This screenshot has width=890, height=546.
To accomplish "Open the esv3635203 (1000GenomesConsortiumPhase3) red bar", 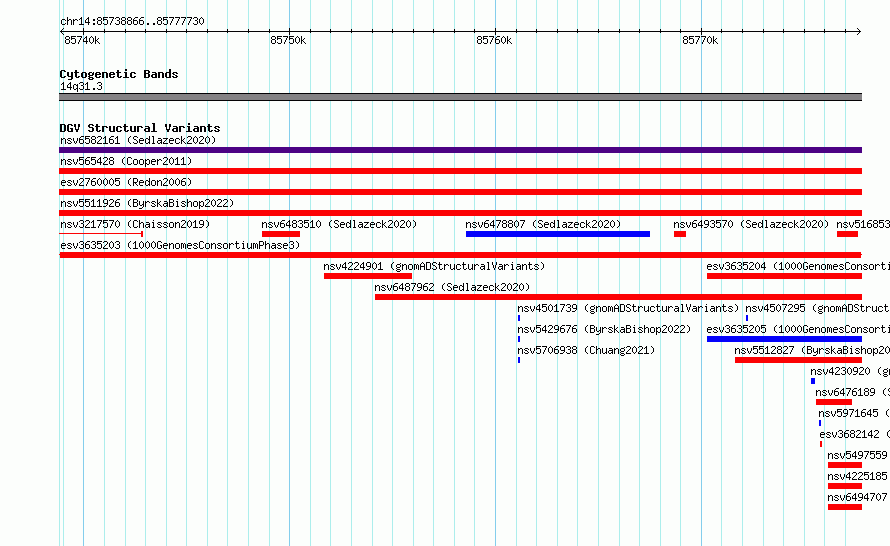I will [x=460, y=255].
